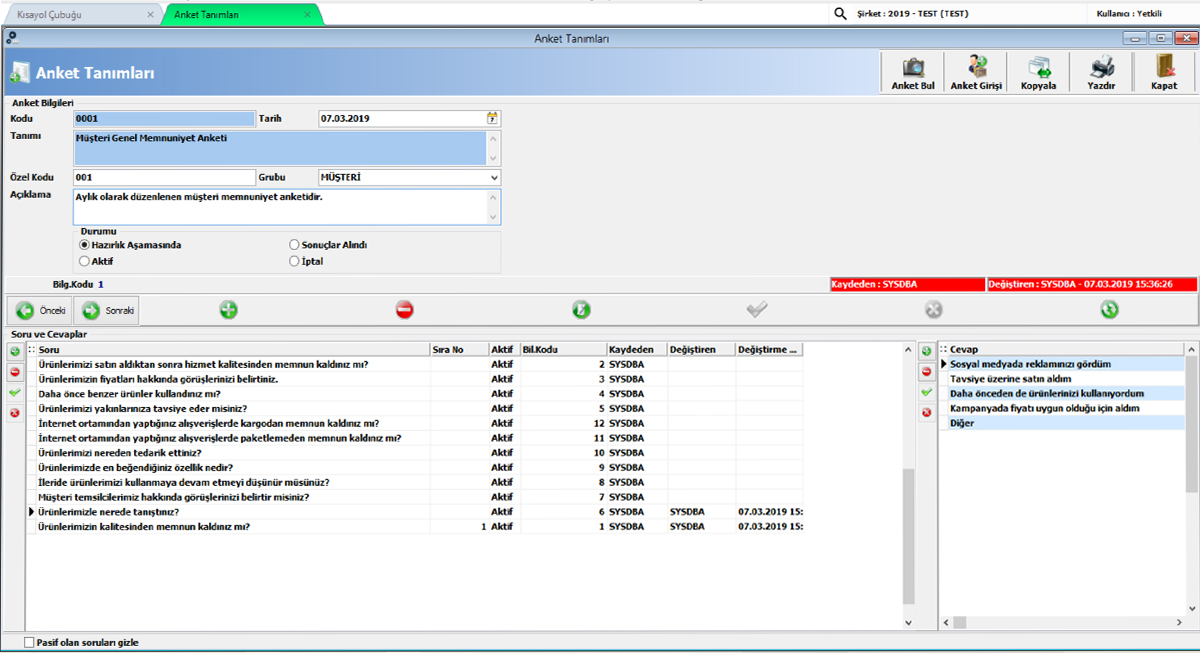Switch to the Kısayol Çubuğu tab

coord(78,15)
